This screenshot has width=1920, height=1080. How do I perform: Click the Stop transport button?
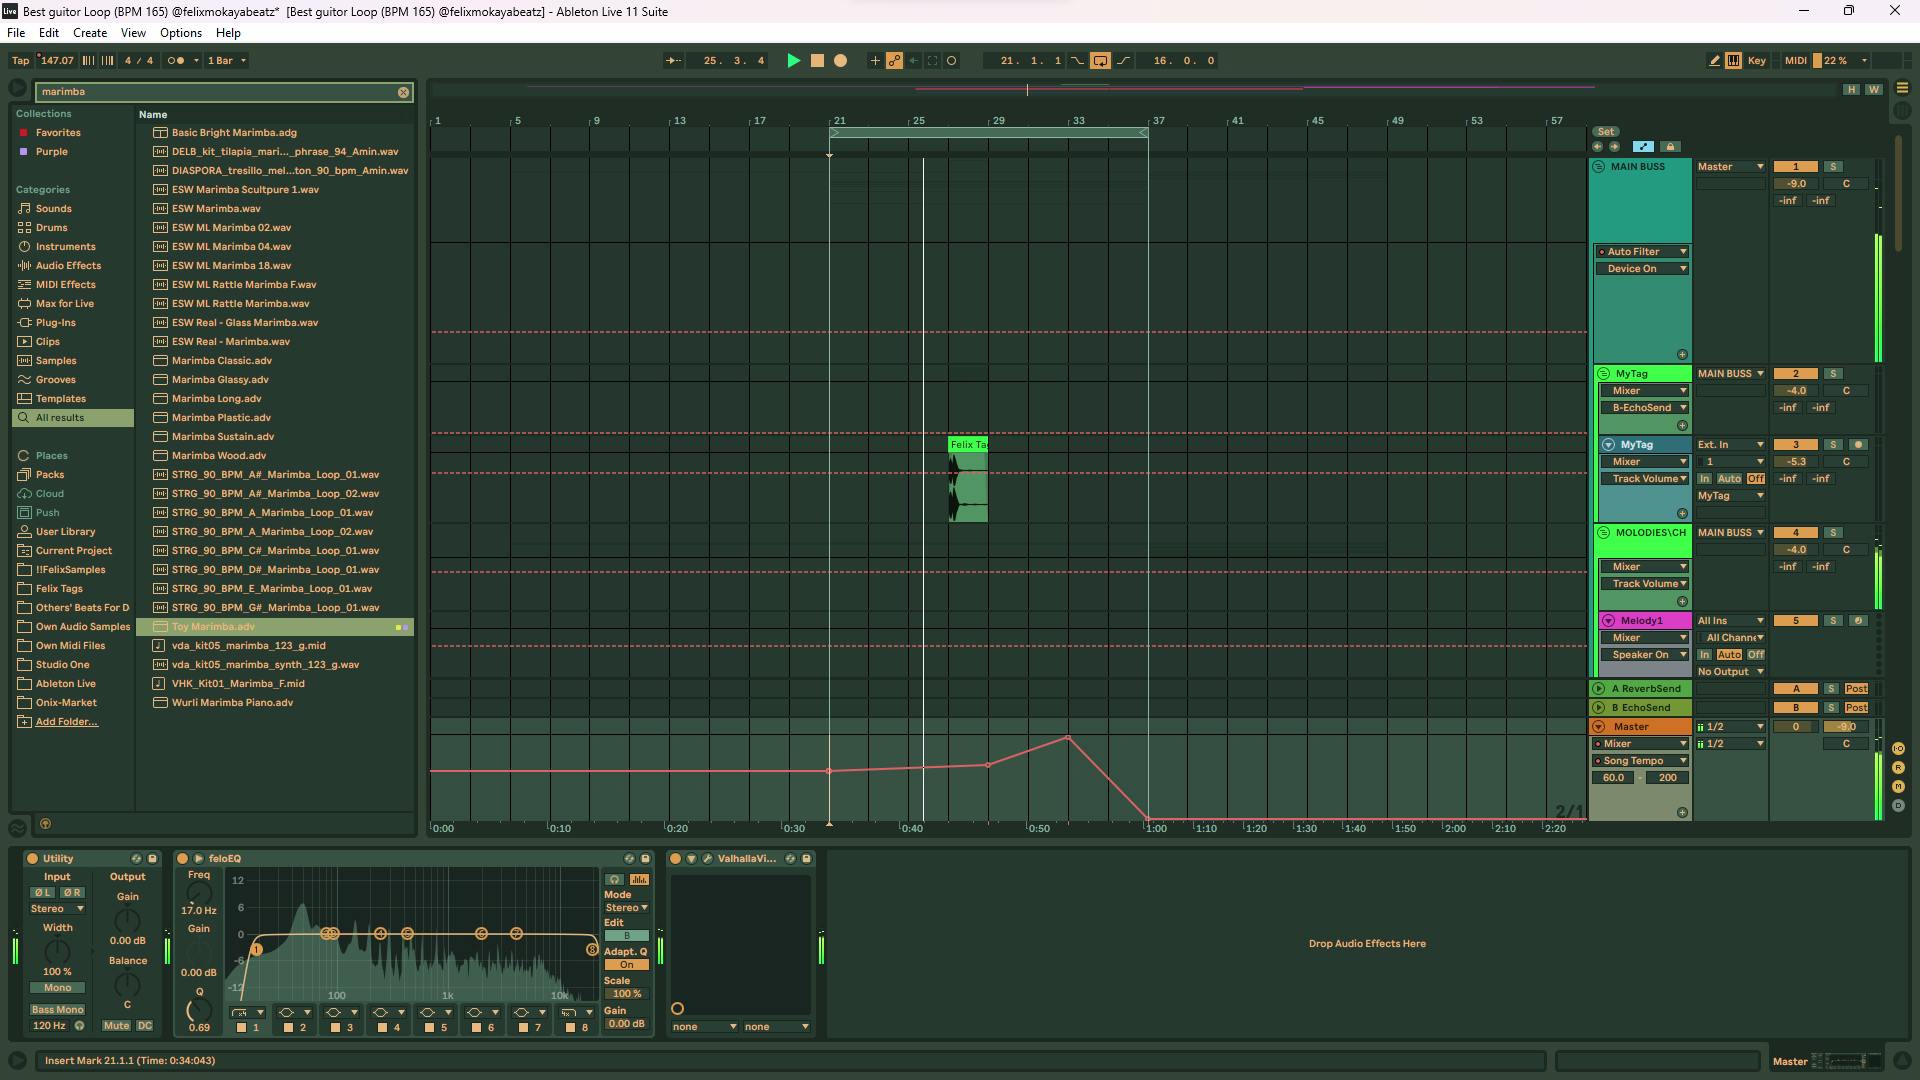(817, 61)
